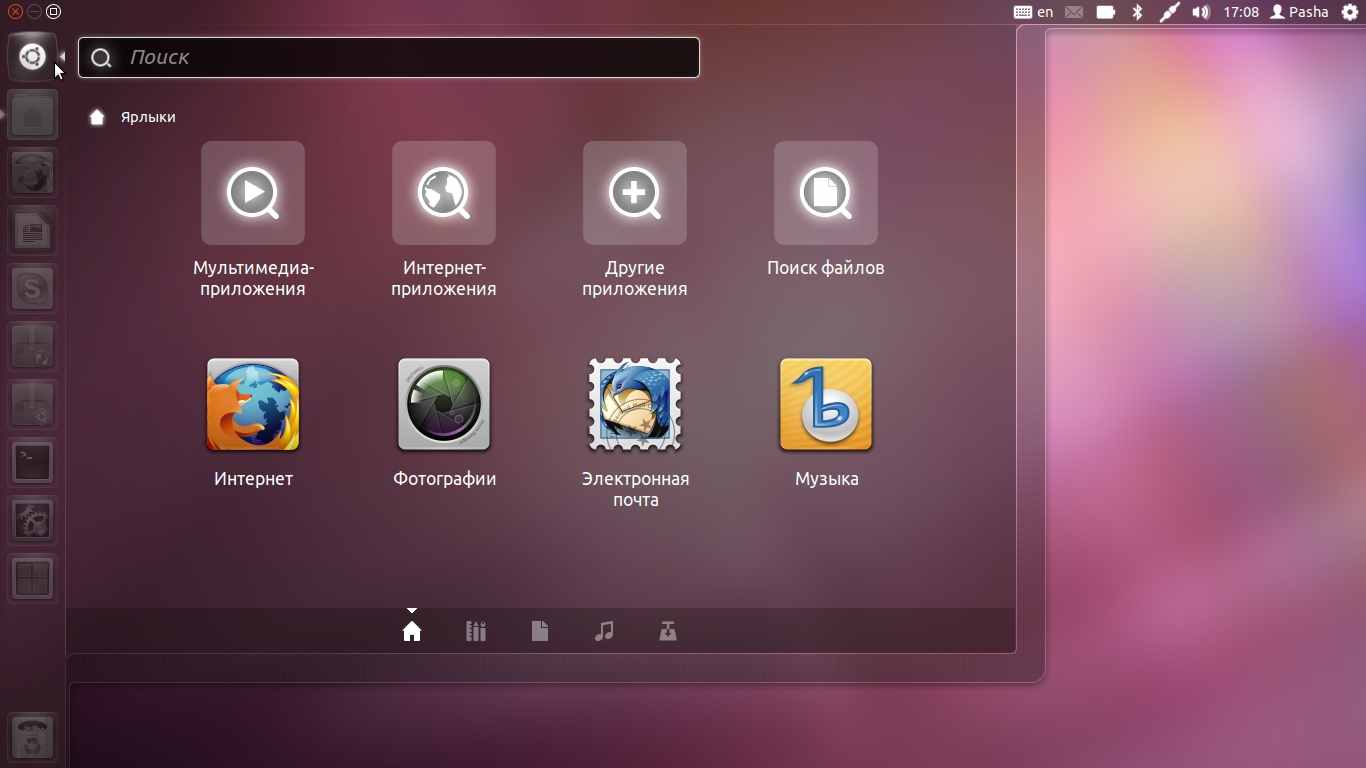Open the Skype launcher icon
This screenshot has width=1366, height=768.
click(32, 289)
